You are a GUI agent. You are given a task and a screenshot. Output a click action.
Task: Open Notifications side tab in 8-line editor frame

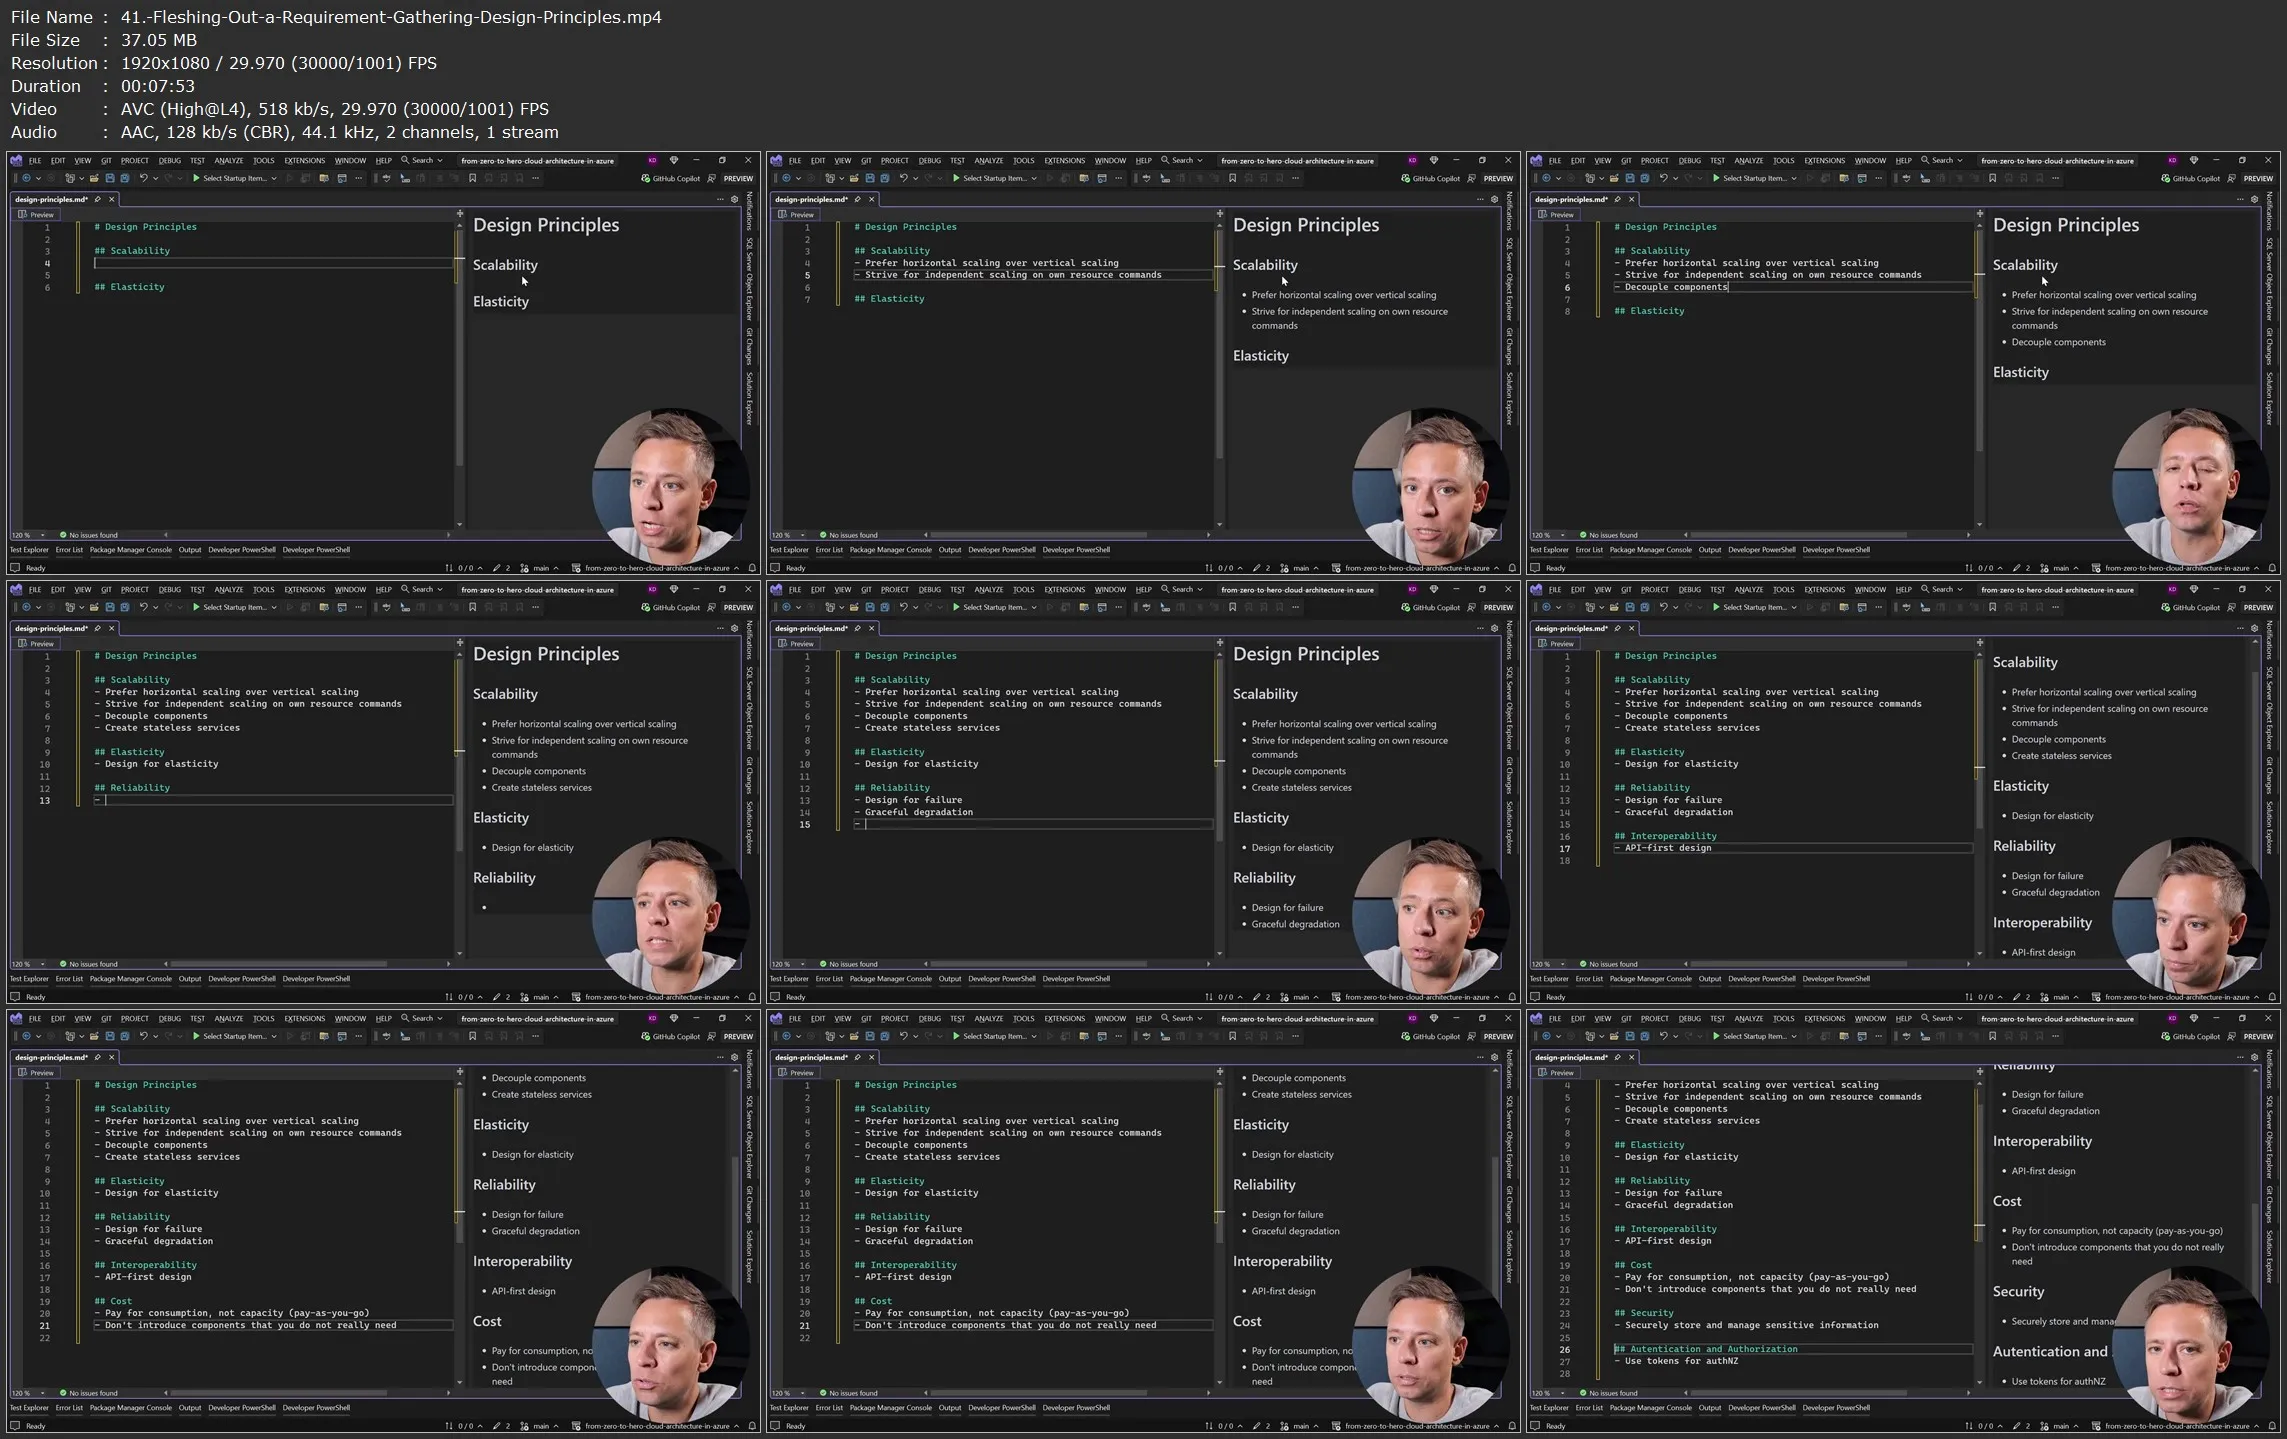pos(2269,212)
